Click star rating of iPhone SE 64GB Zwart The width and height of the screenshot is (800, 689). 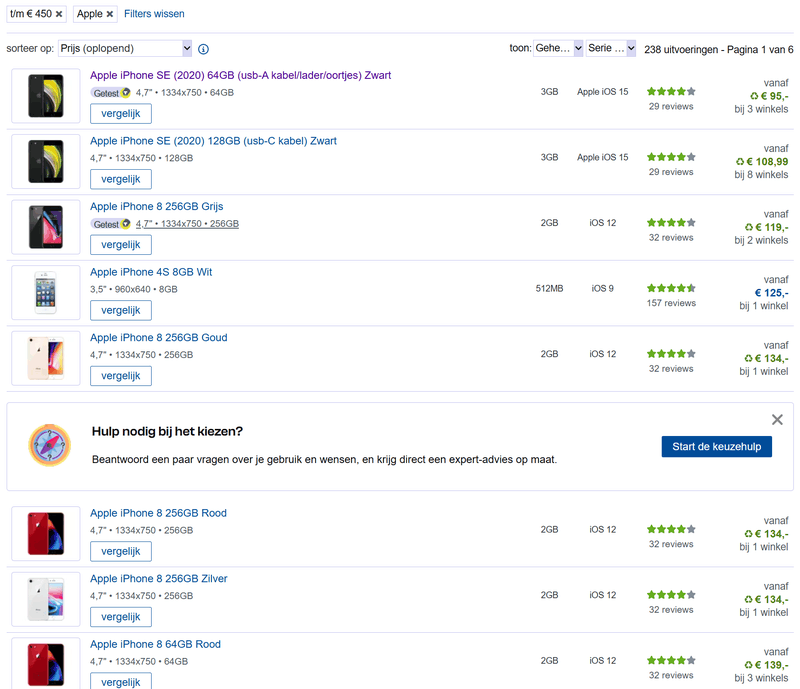[671, 91]
